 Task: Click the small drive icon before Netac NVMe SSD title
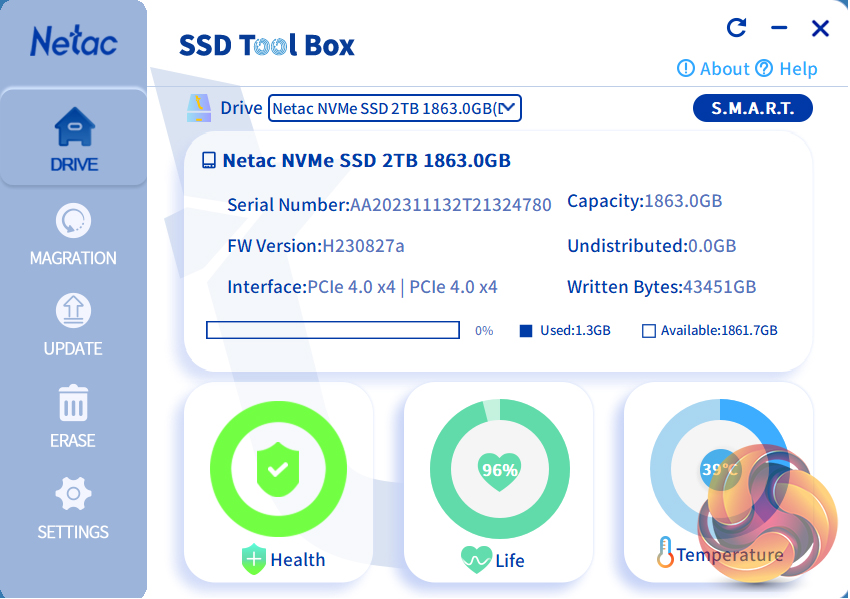[209, 160]
